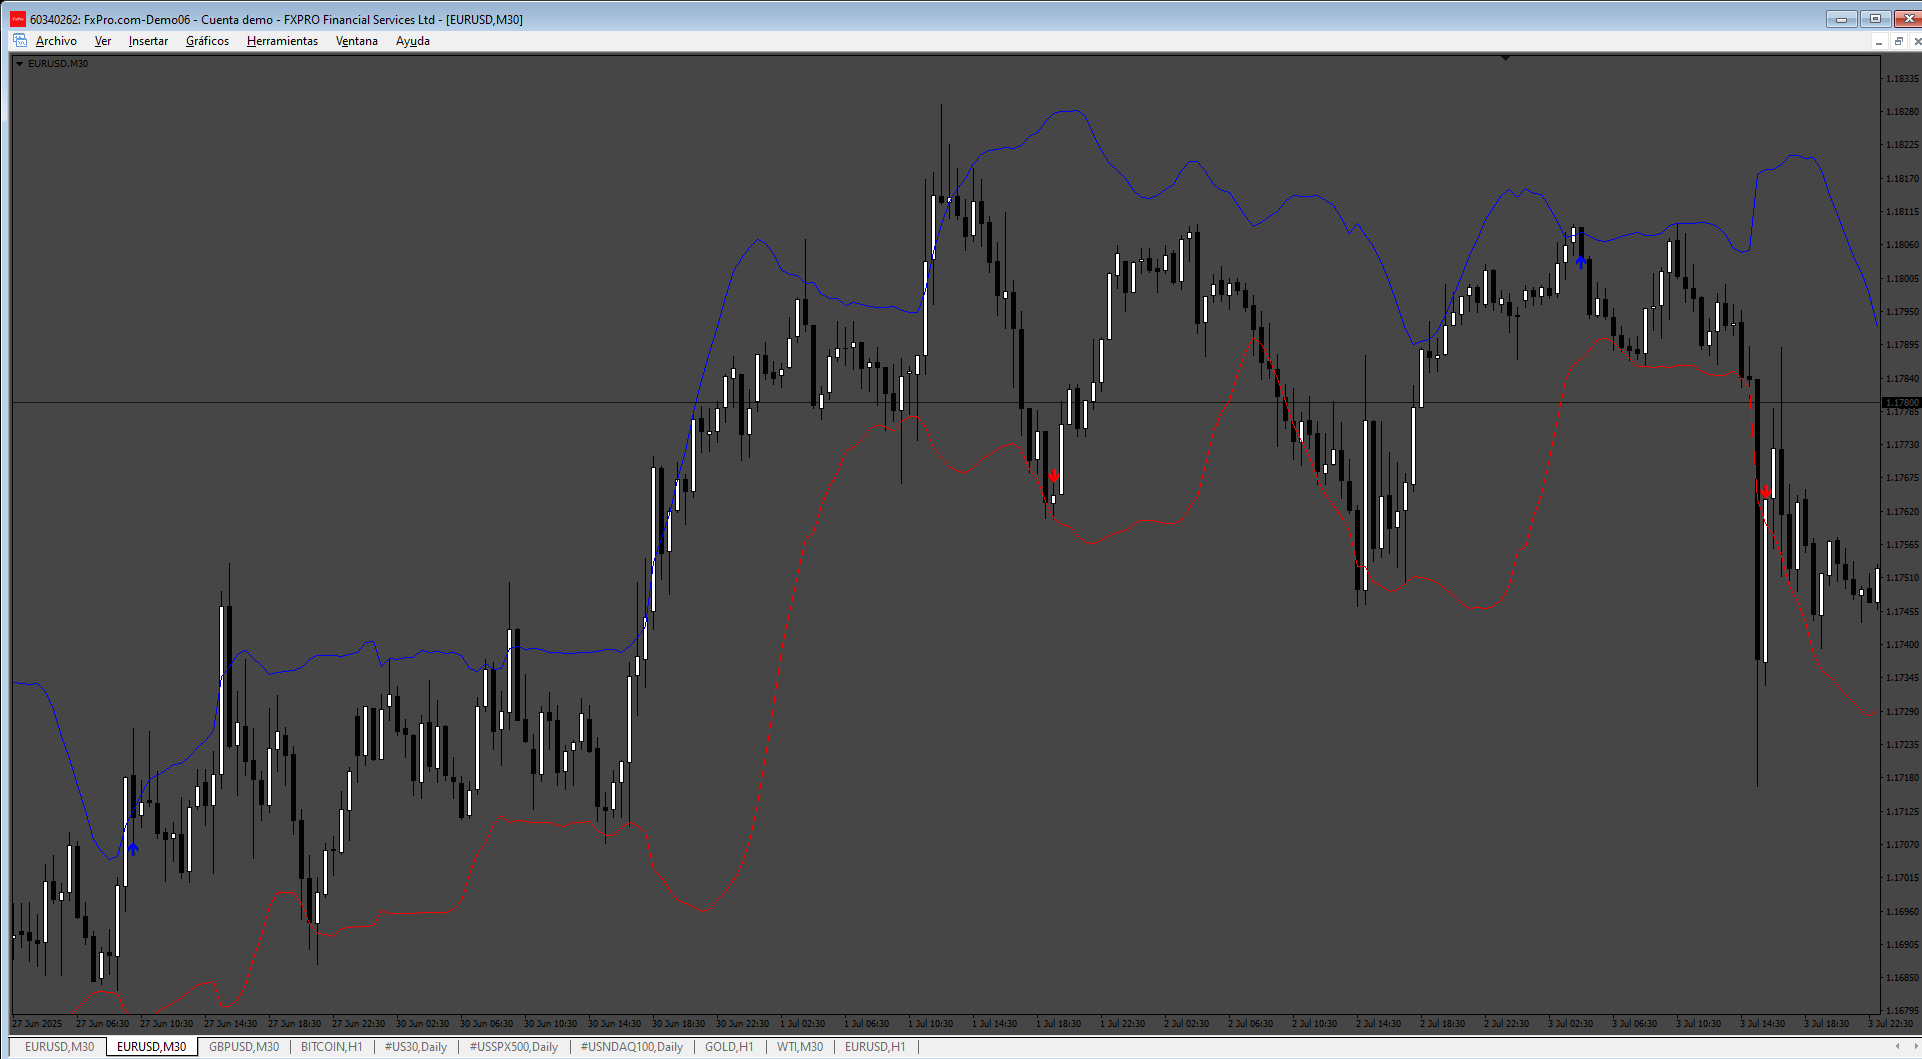Open the Ventana menu
Screen dimensions: 1922x1059
[356, 41]
